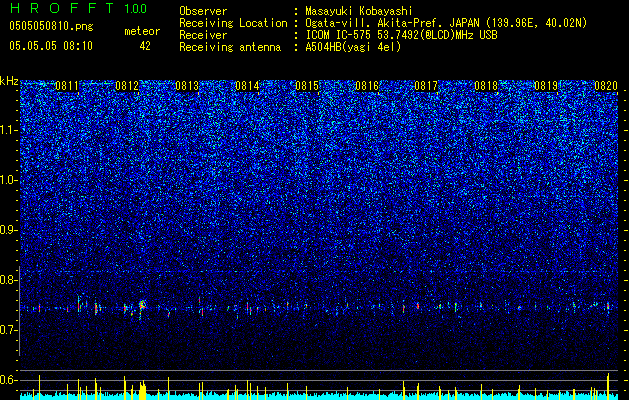Click the Receiving Location label

point(233,23)
